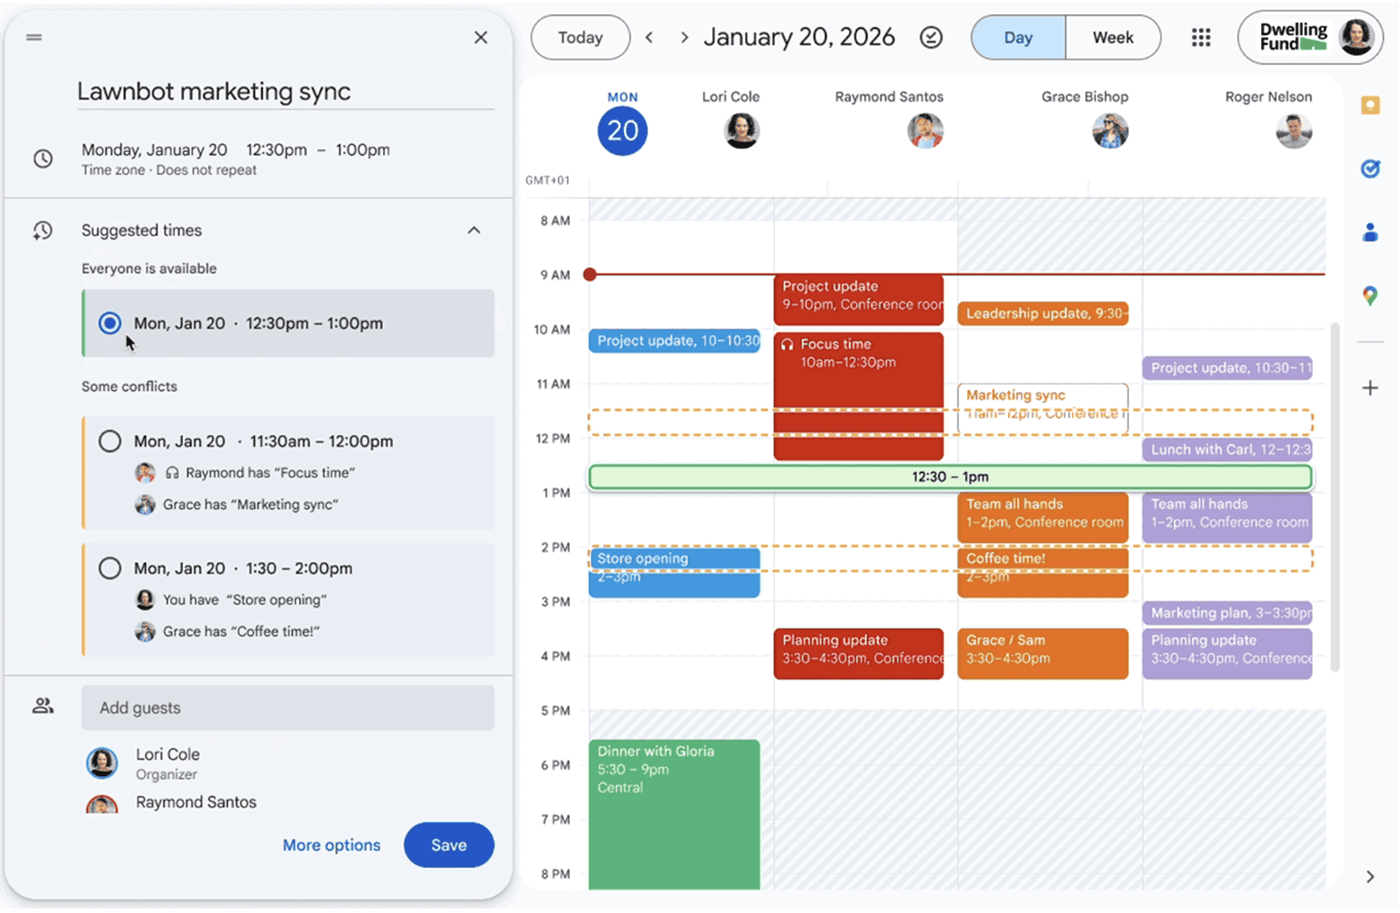This screenshot has width=1400, height=913.
Task: Select the 12:30pm – 1:00pm suggested time
Action: coord(110,323)
